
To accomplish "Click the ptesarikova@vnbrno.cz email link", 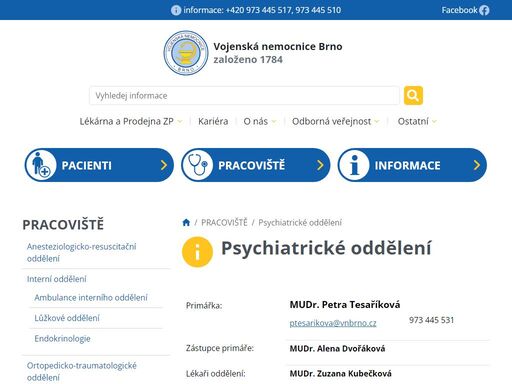I will point(333,323).
